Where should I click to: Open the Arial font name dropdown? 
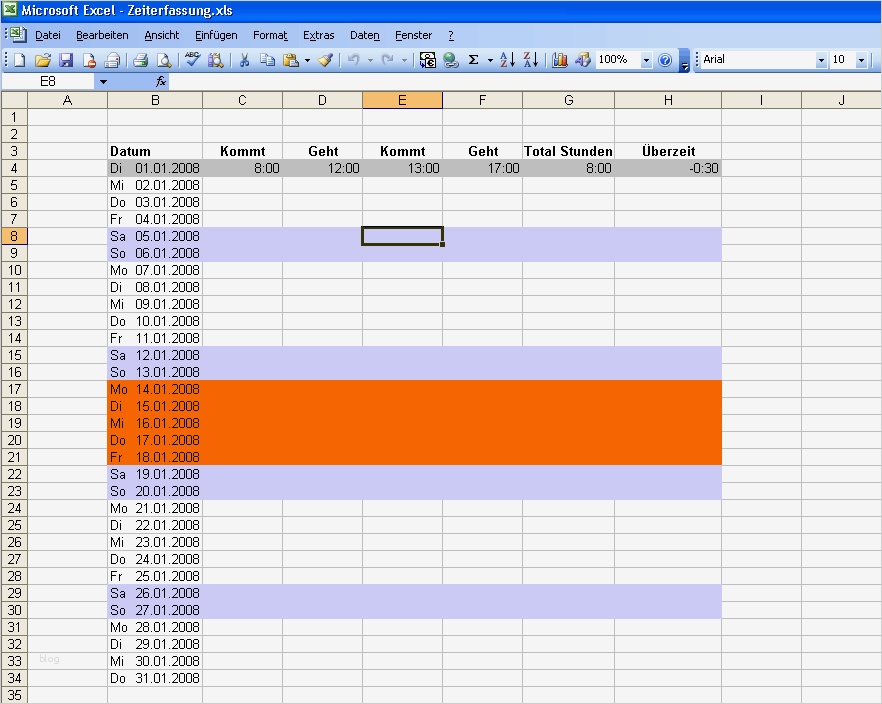820,60
